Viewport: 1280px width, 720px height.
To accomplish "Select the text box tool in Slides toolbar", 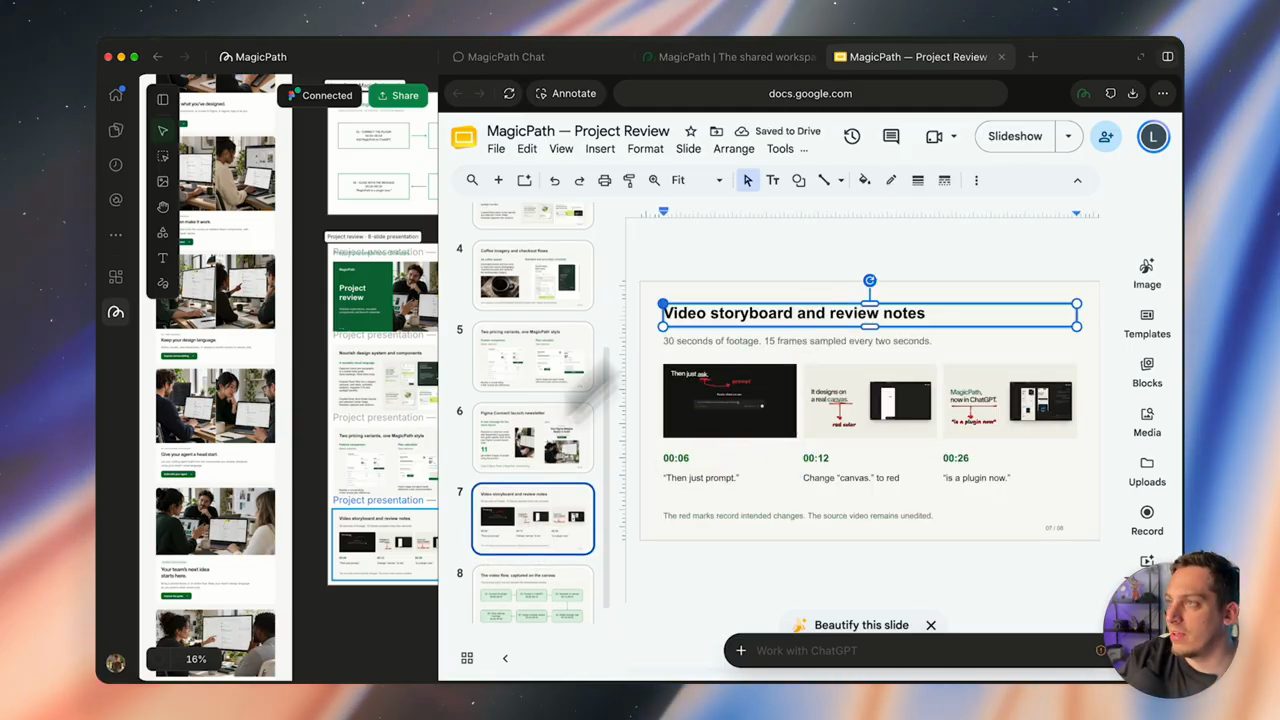I will coord(773,180).
